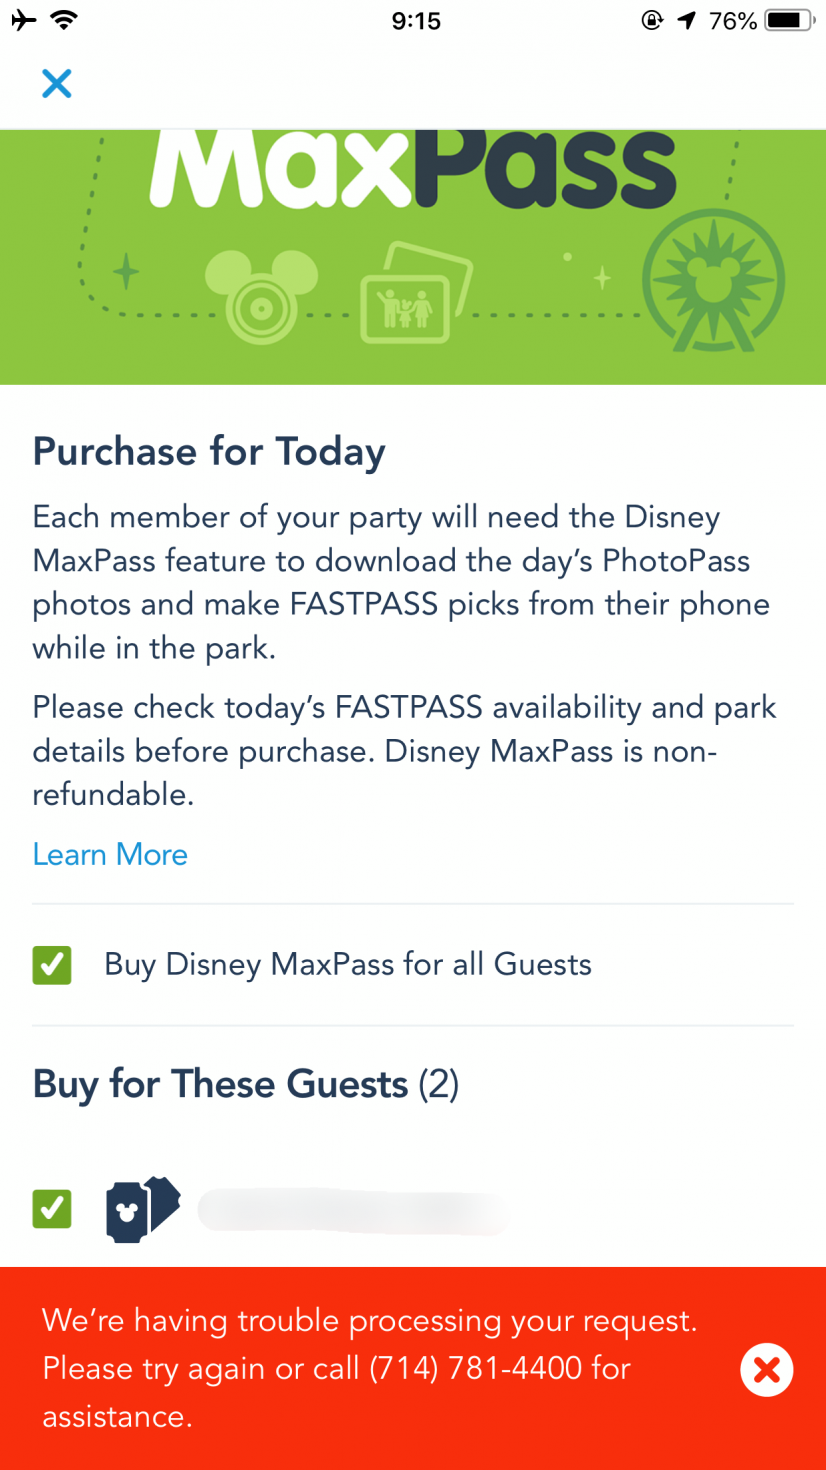The height and width of the screenshot is (1470, 826).
Task: Tap the rotation lock status icon
Action: point(652,20)
